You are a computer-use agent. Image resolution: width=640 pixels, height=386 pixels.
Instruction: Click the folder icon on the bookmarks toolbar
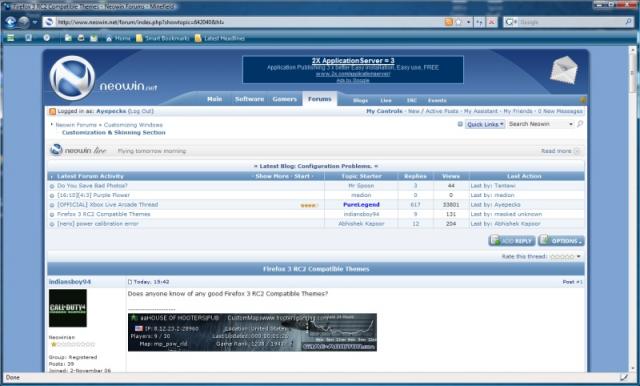[x=68, y=38]
